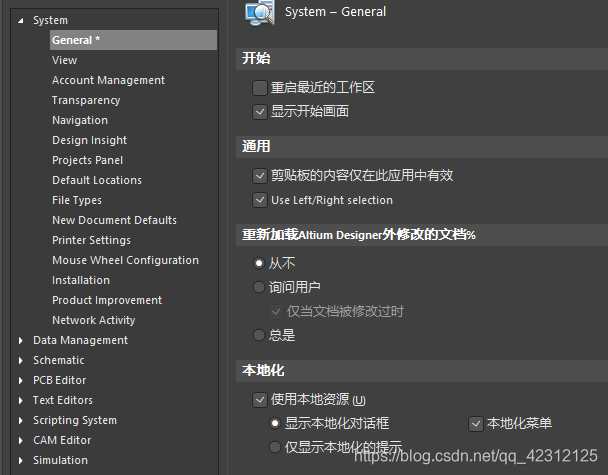Image resolution: width=608 pixels, height=475 pixels.
Task: Click the System tree label
Action: [x=50, y=20]
